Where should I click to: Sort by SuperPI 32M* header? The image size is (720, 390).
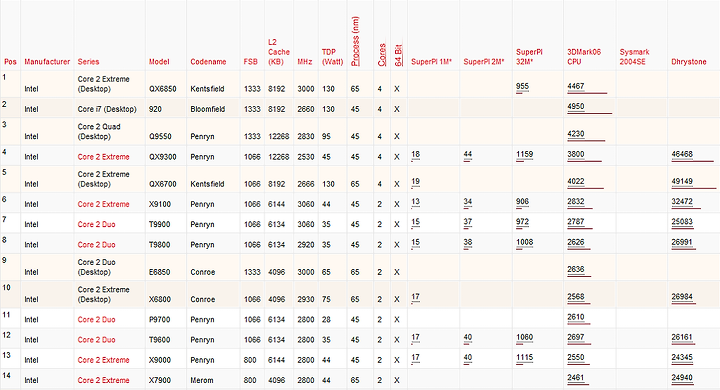(x=529, y=57)
